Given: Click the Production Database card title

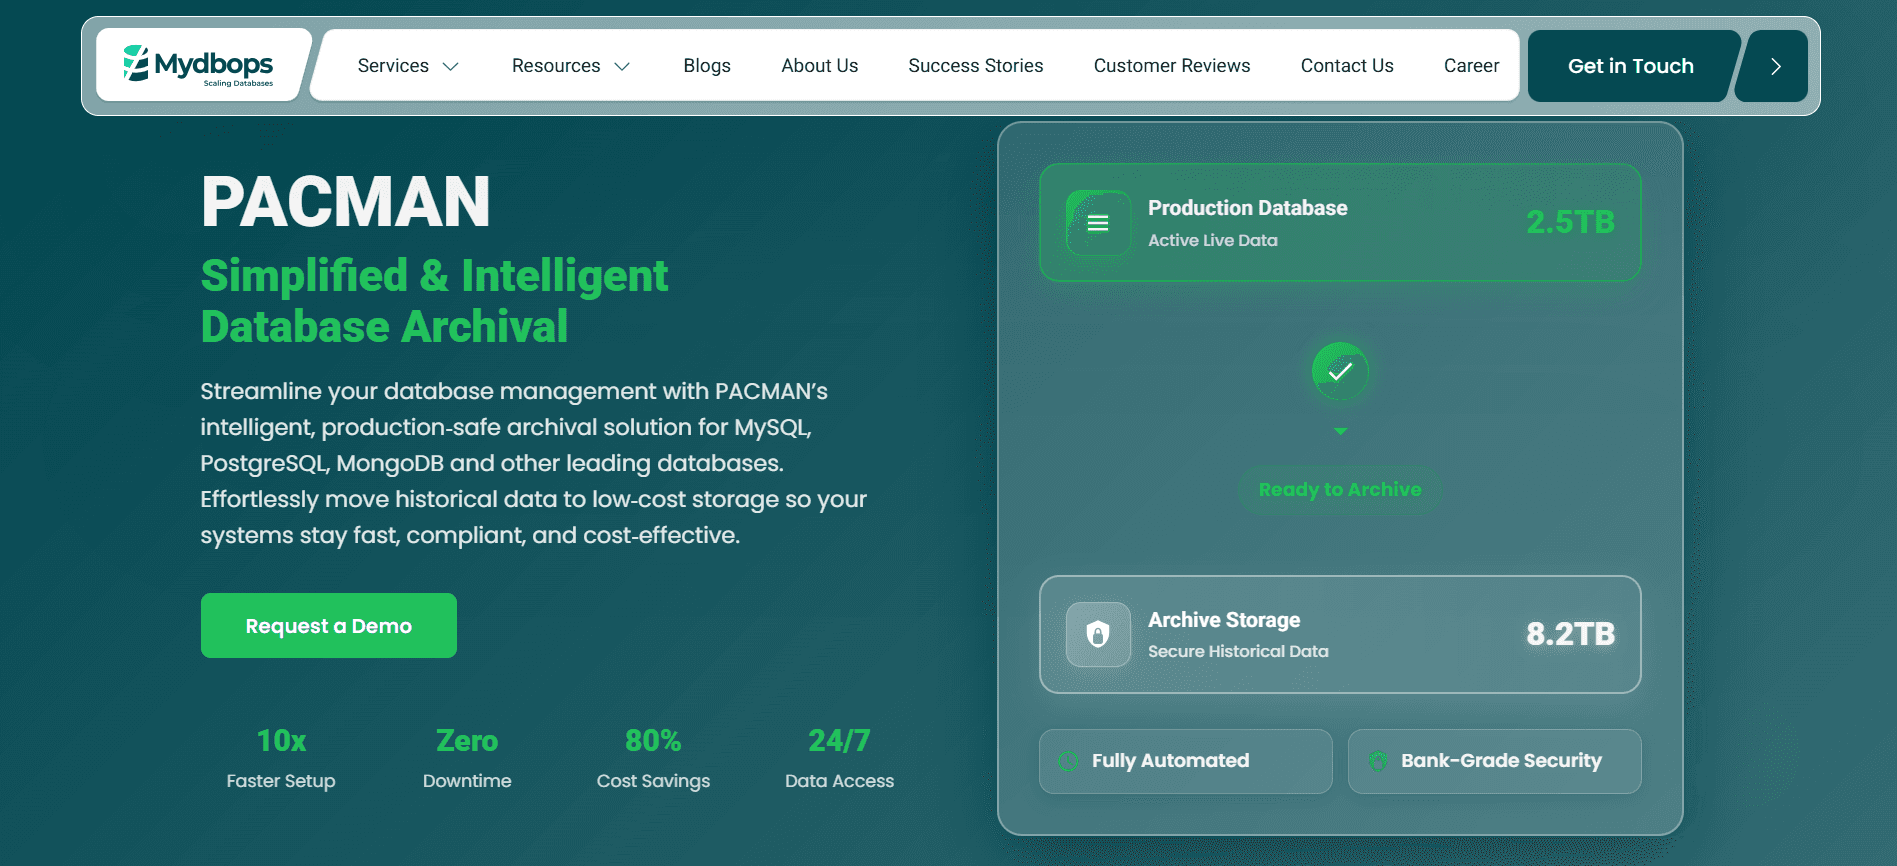Looking at the screenshot, I should [1248, 208].
